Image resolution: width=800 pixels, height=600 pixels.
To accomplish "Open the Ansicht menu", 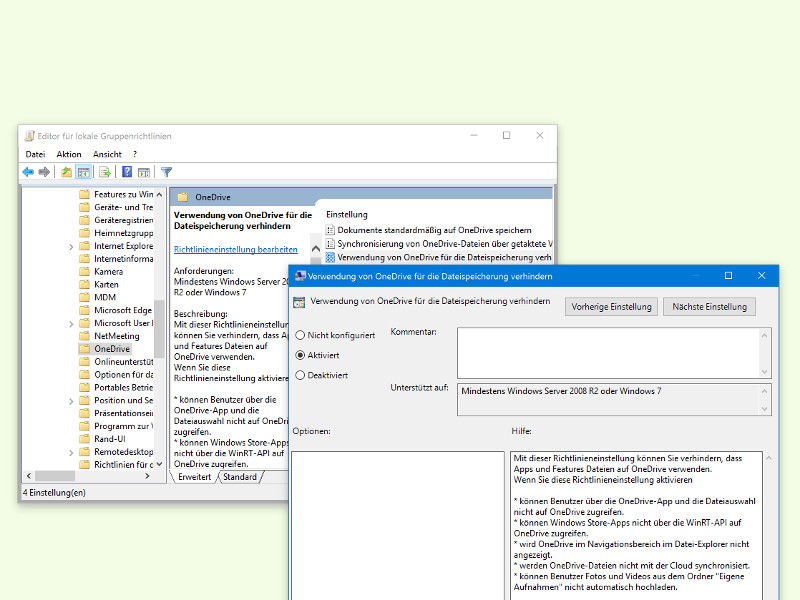I will tap(107, 154).
